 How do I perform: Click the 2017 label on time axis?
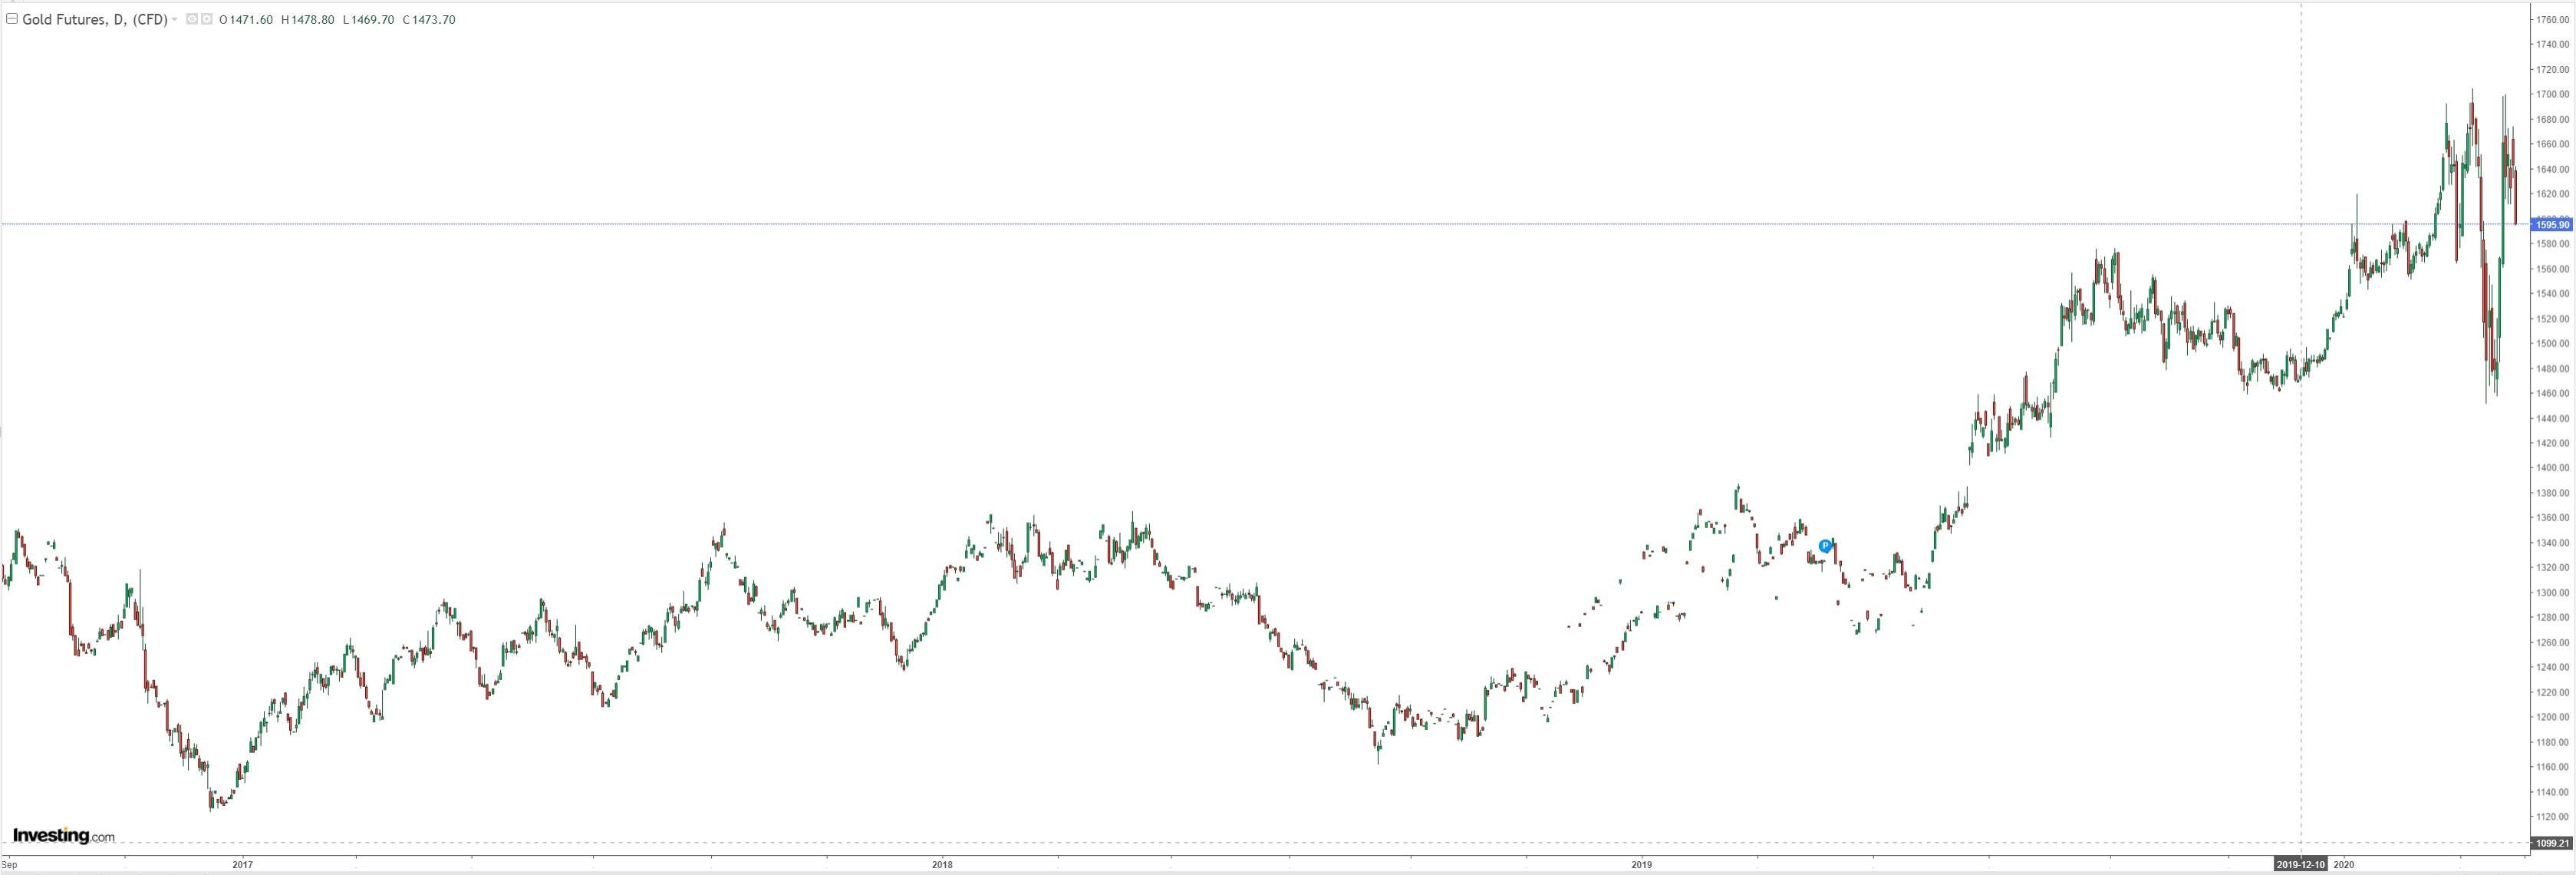(x=242, y=864)
